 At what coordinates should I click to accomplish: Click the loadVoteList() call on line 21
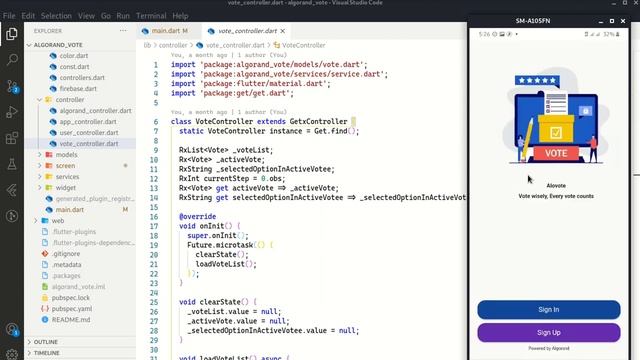point(226,264)
